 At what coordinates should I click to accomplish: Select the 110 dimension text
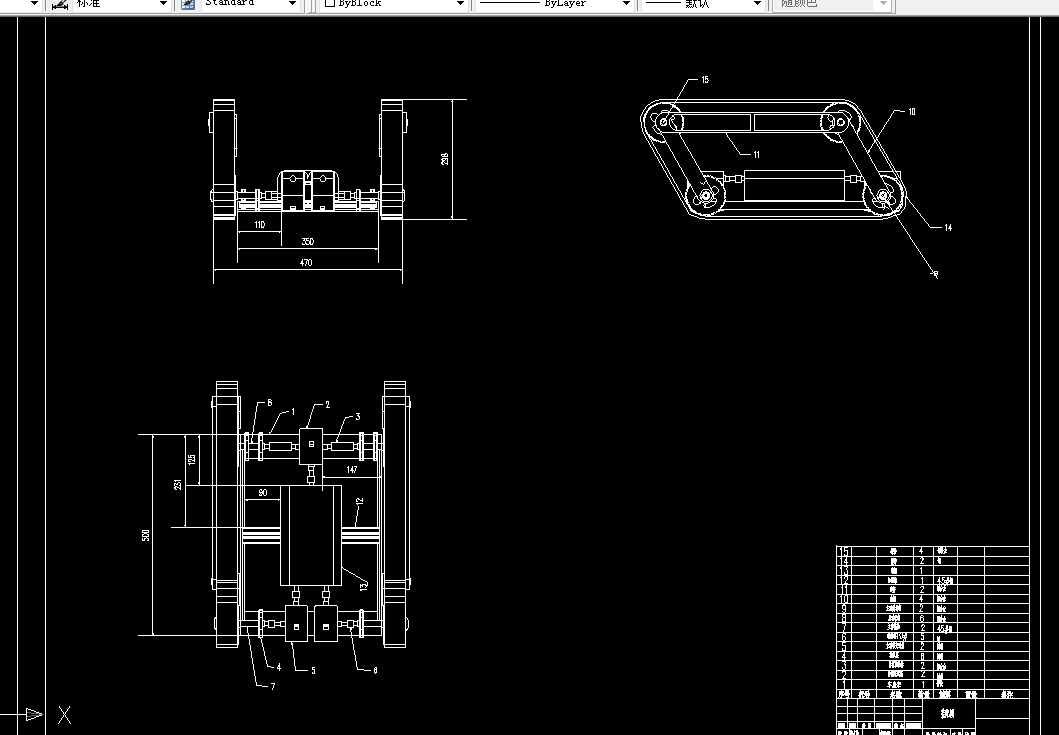click(x=259, y=224)
